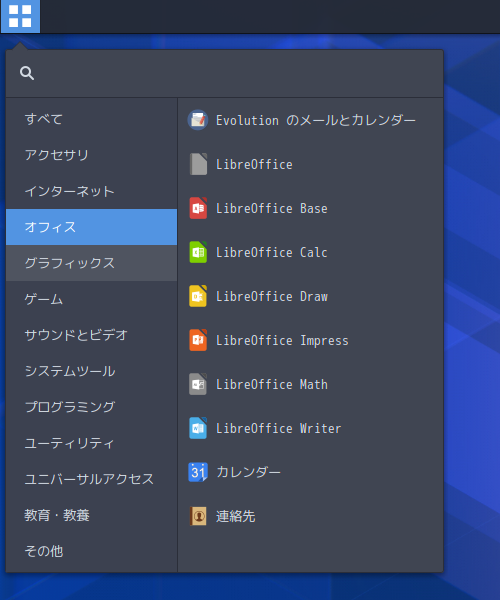Switch to the インターネット category
The width and height of the screenshot is (500, 600).
click(91, 191)
